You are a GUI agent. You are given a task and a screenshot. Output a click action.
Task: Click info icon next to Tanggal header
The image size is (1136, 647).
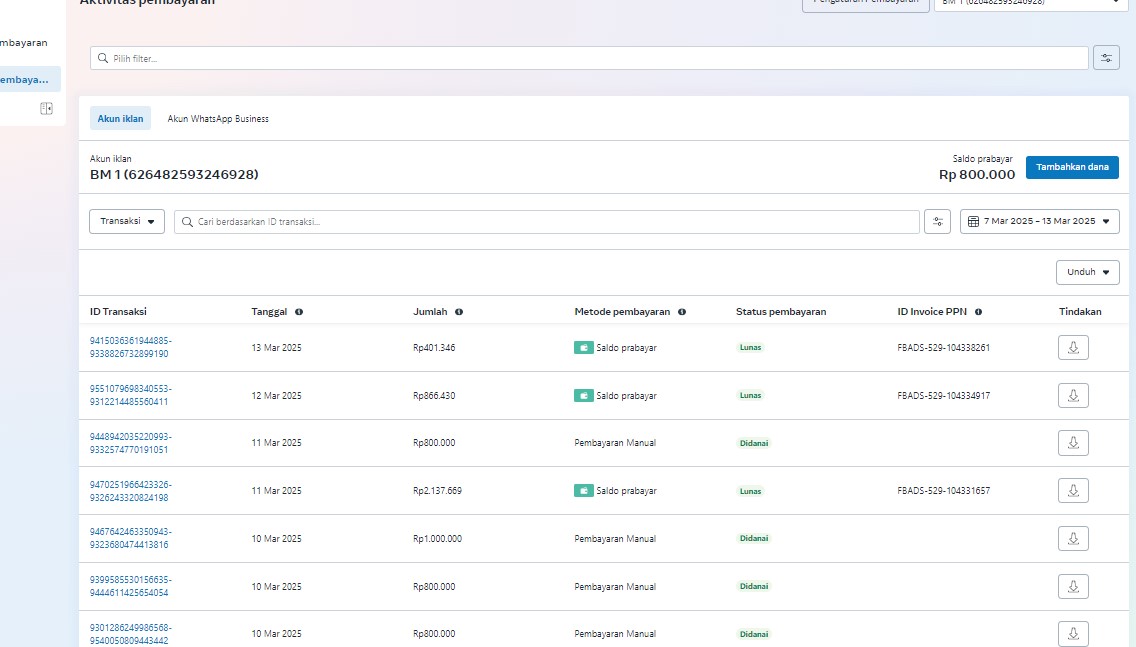point(299,312)
